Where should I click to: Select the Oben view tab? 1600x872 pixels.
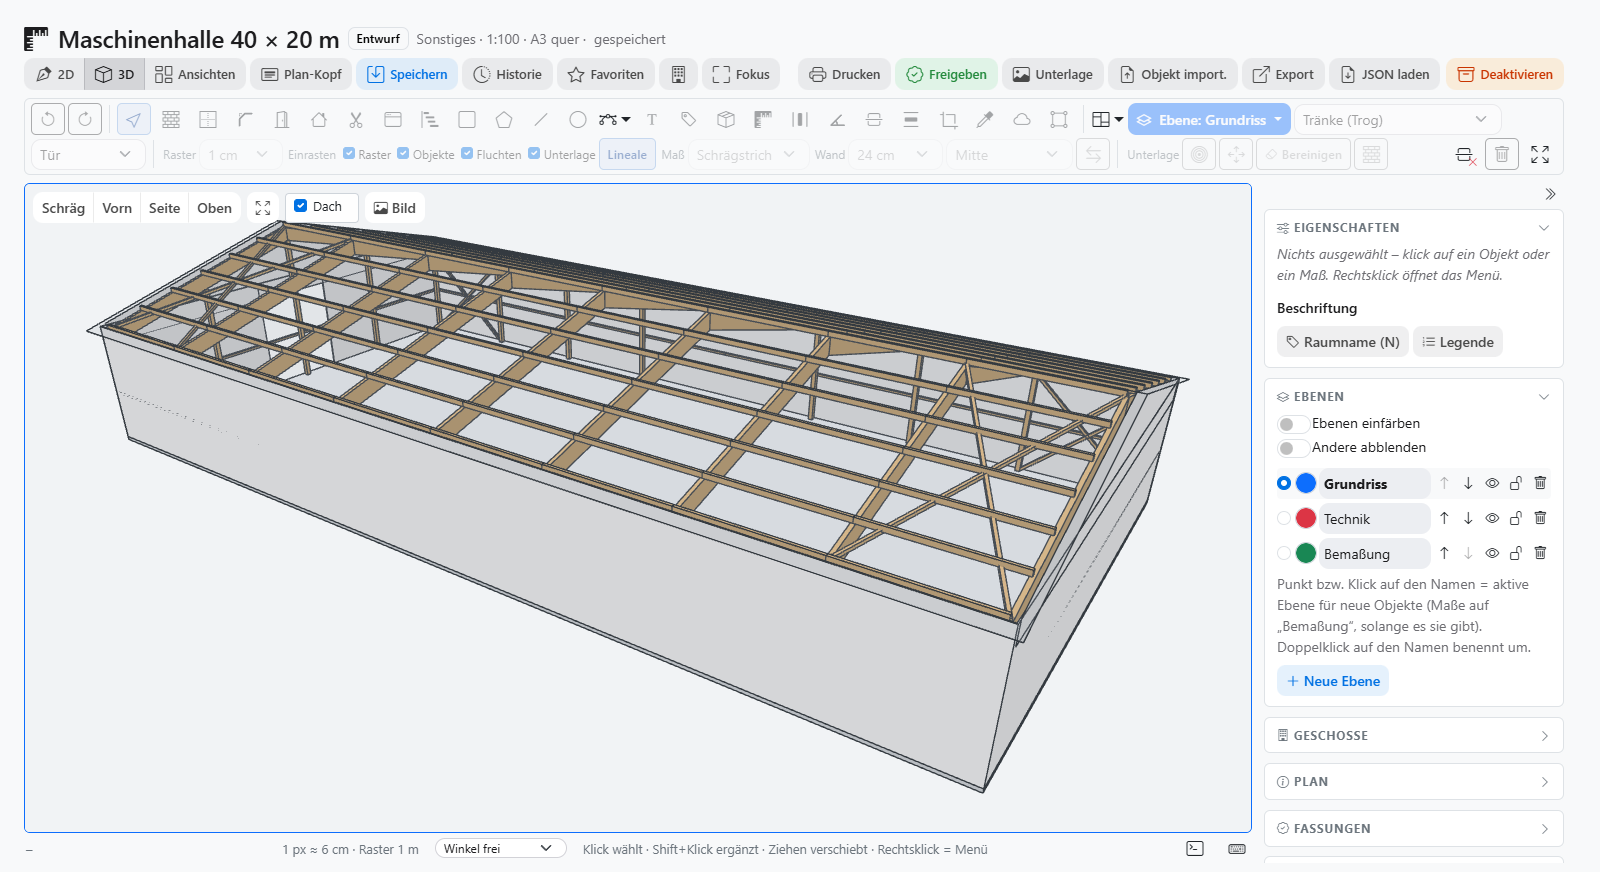pos(215,208)
